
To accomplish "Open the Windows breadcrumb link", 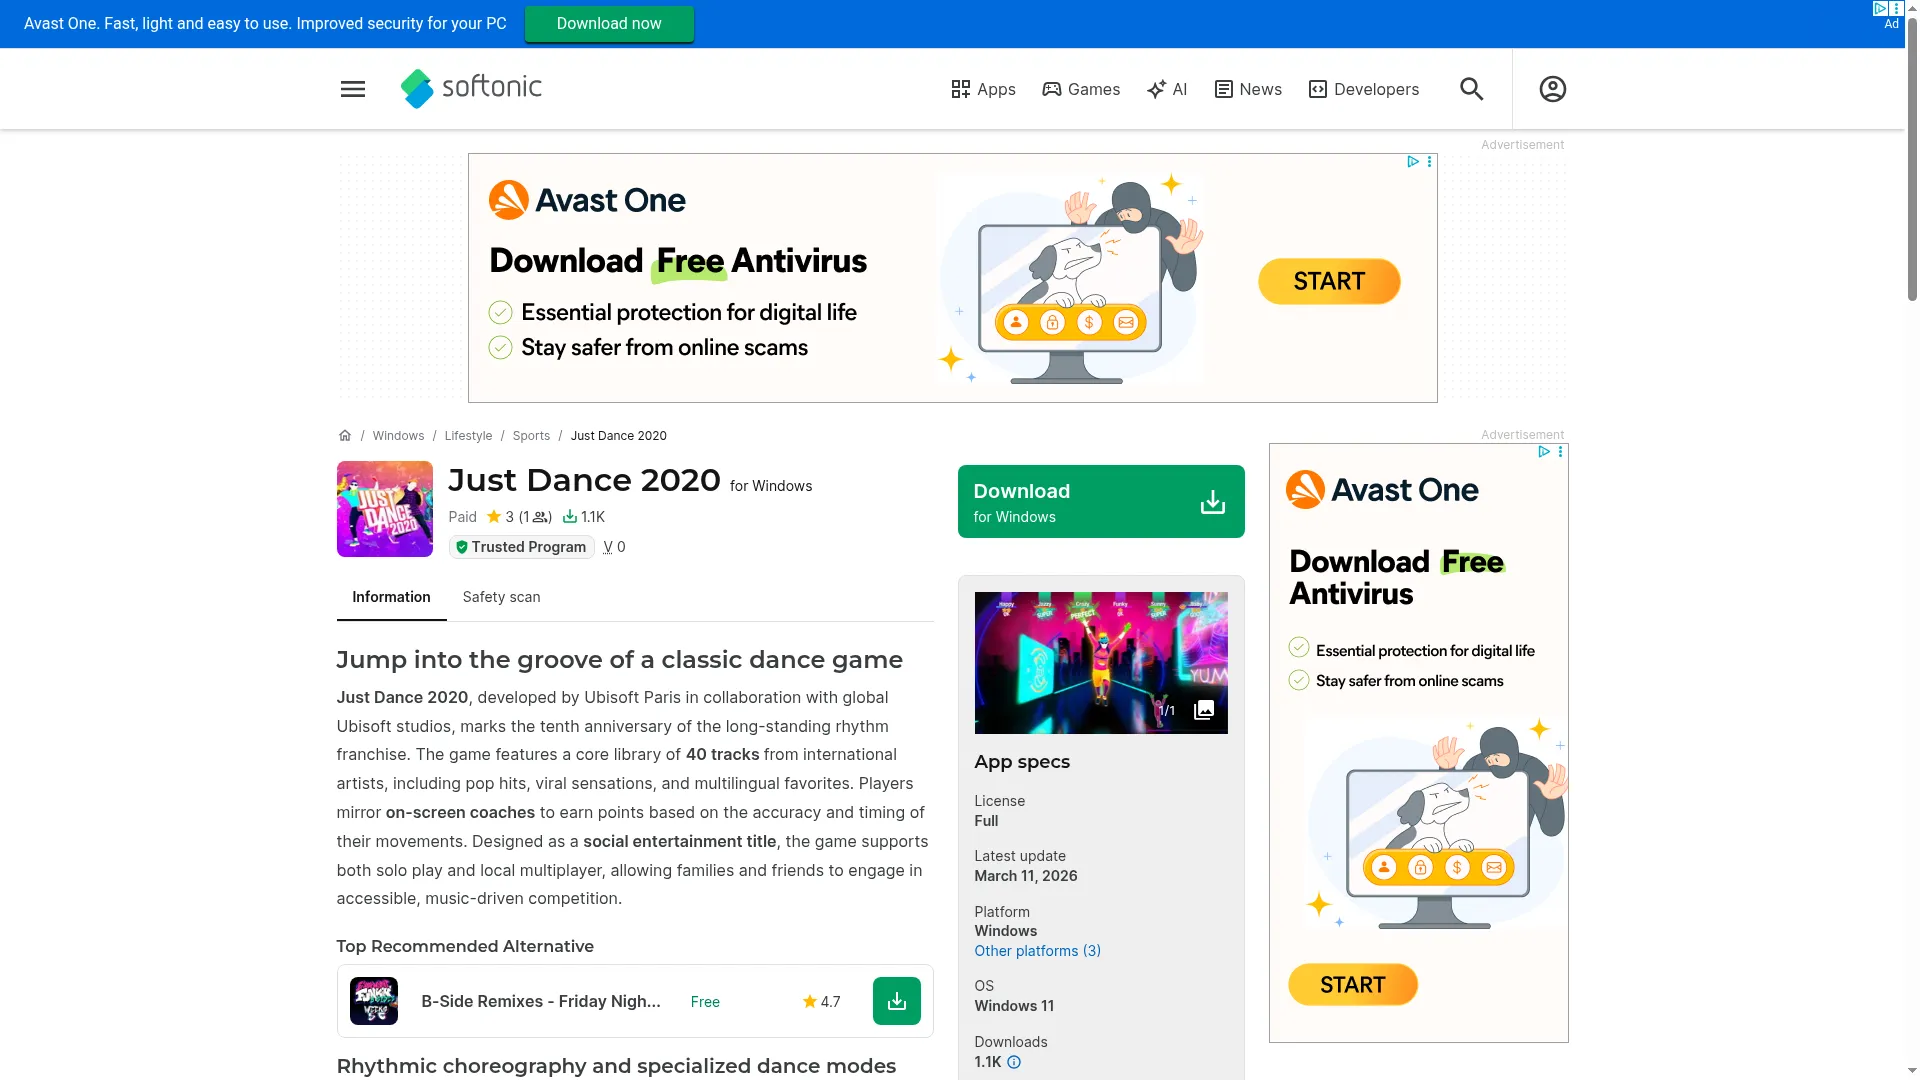I will [398, 436].
